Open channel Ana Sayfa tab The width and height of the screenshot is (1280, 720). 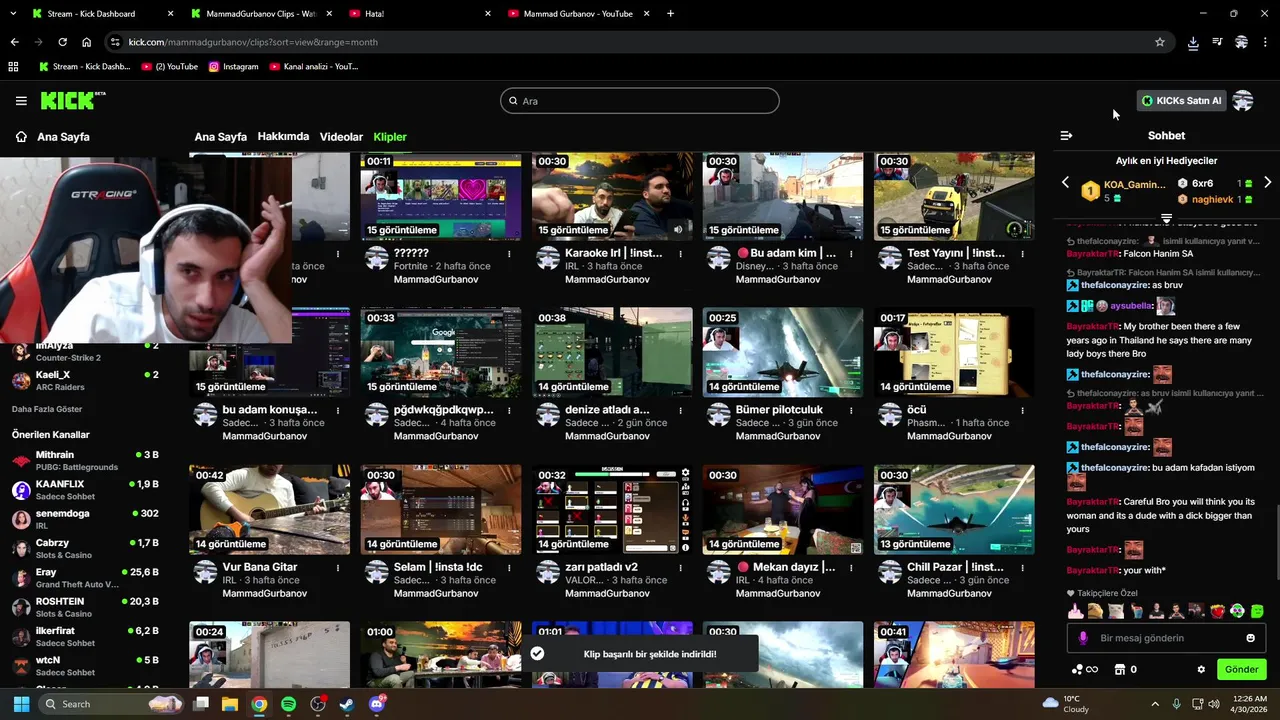[220, 137]
